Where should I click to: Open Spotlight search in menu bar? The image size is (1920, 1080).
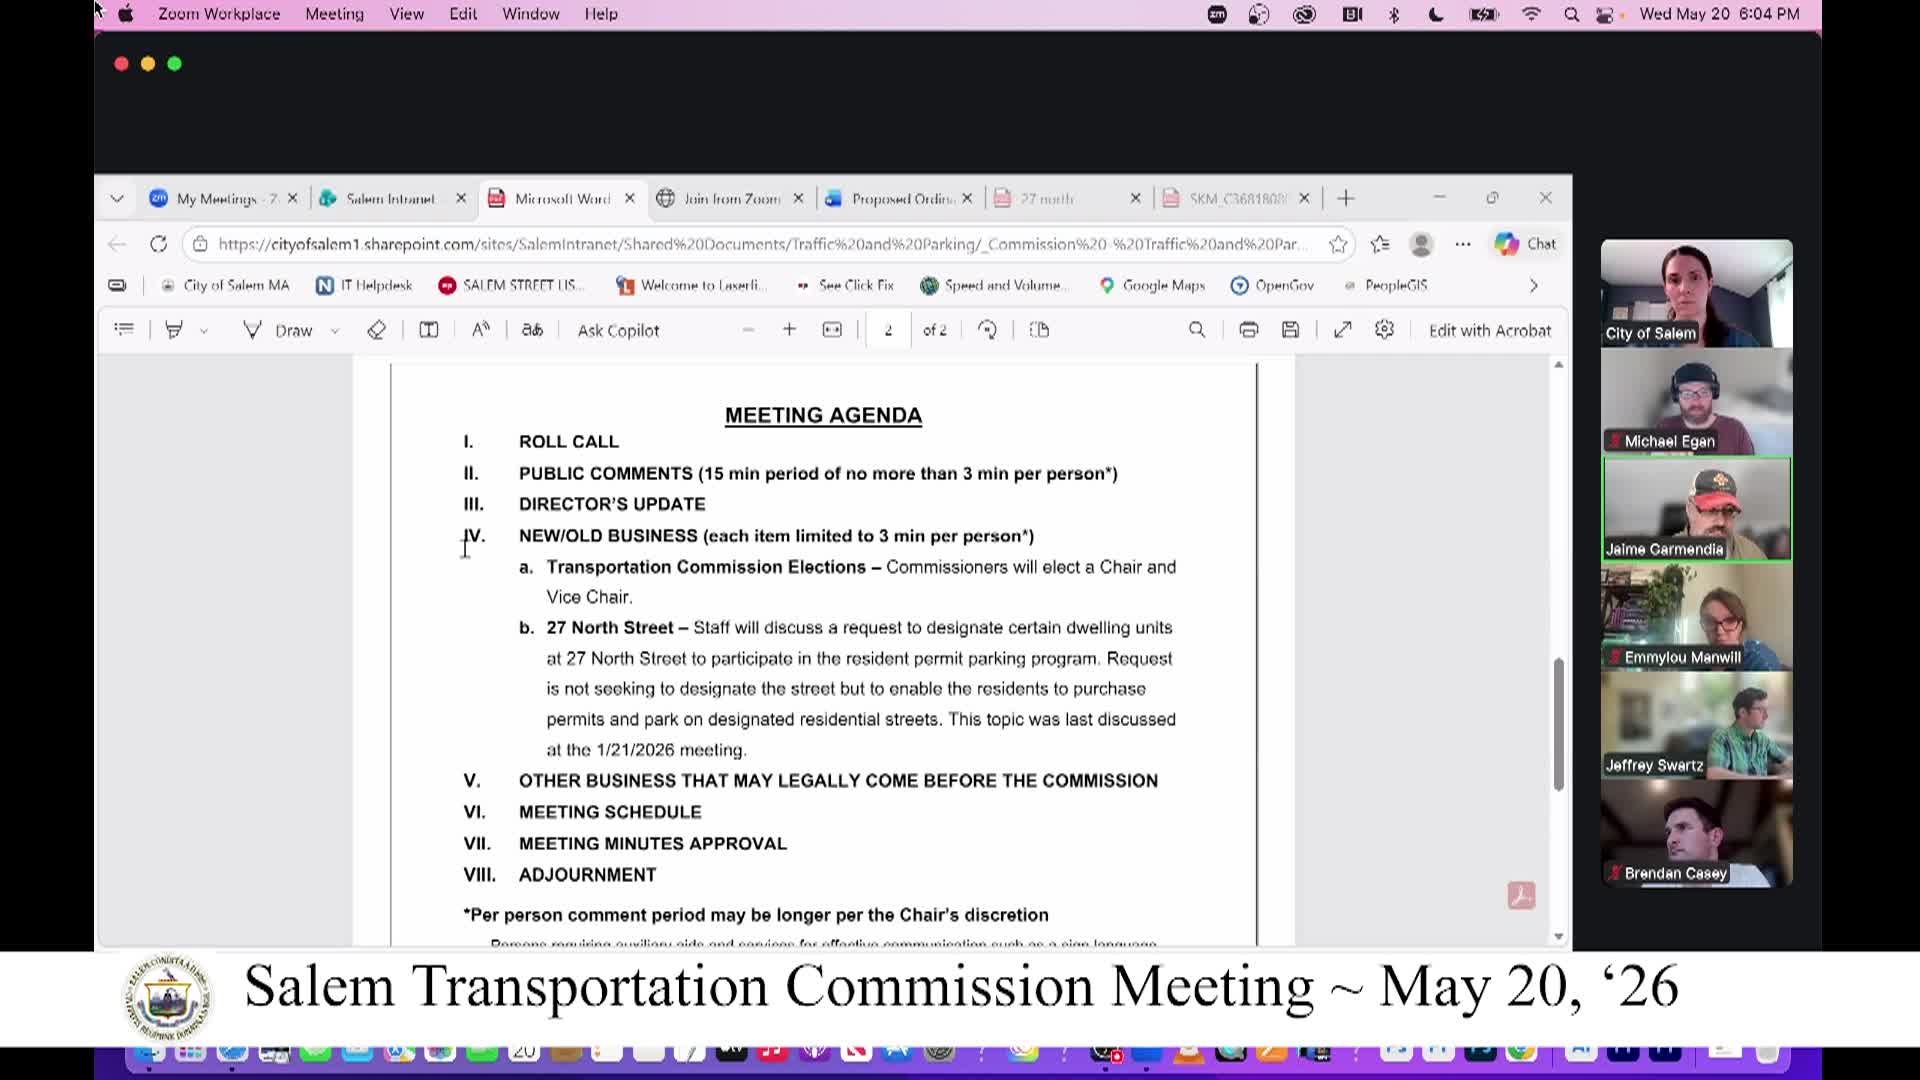(x=1571, y=14)
